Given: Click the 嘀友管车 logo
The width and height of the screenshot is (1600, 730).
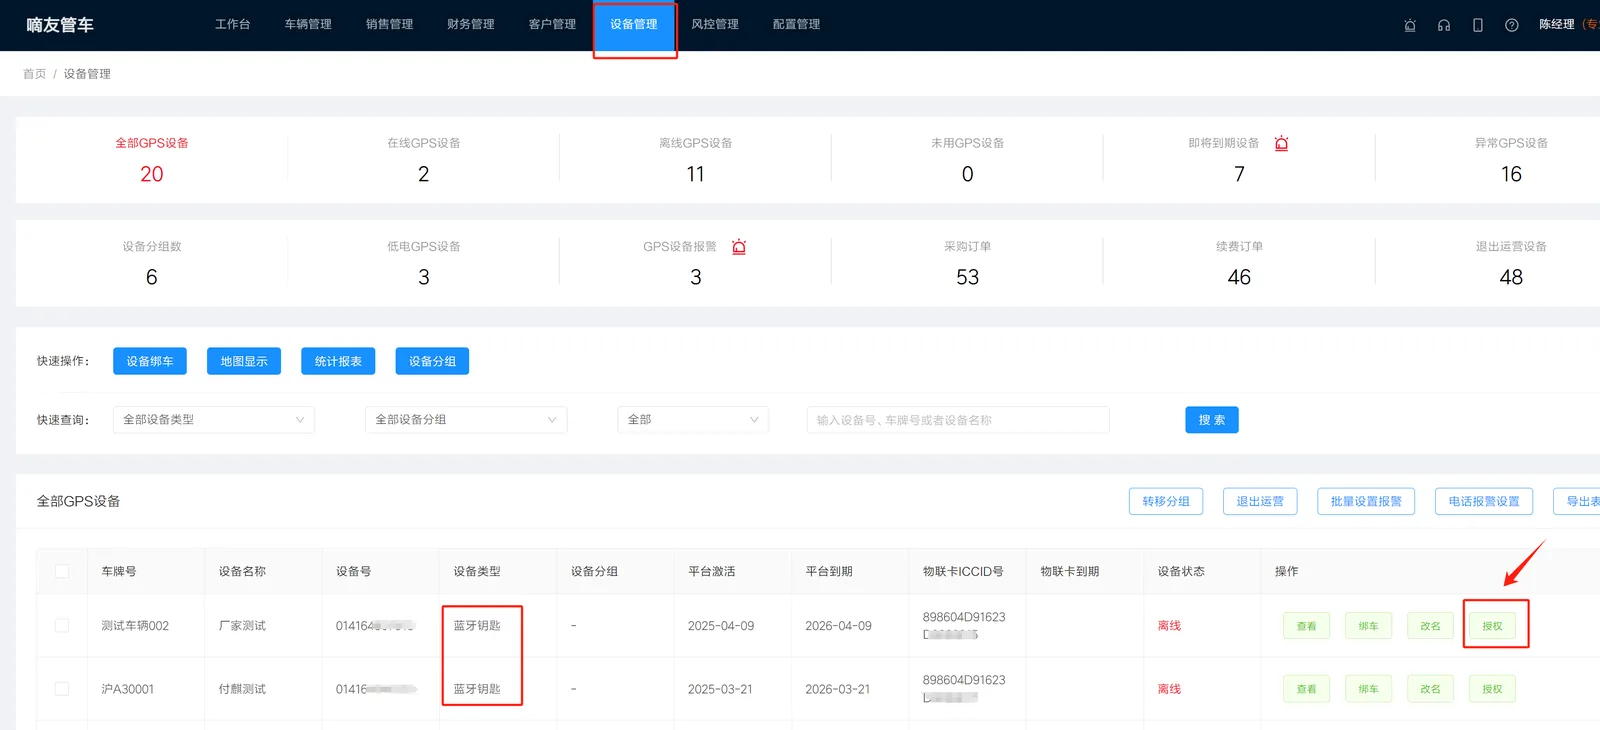Looking at the screenshot, I should point(60,25).
